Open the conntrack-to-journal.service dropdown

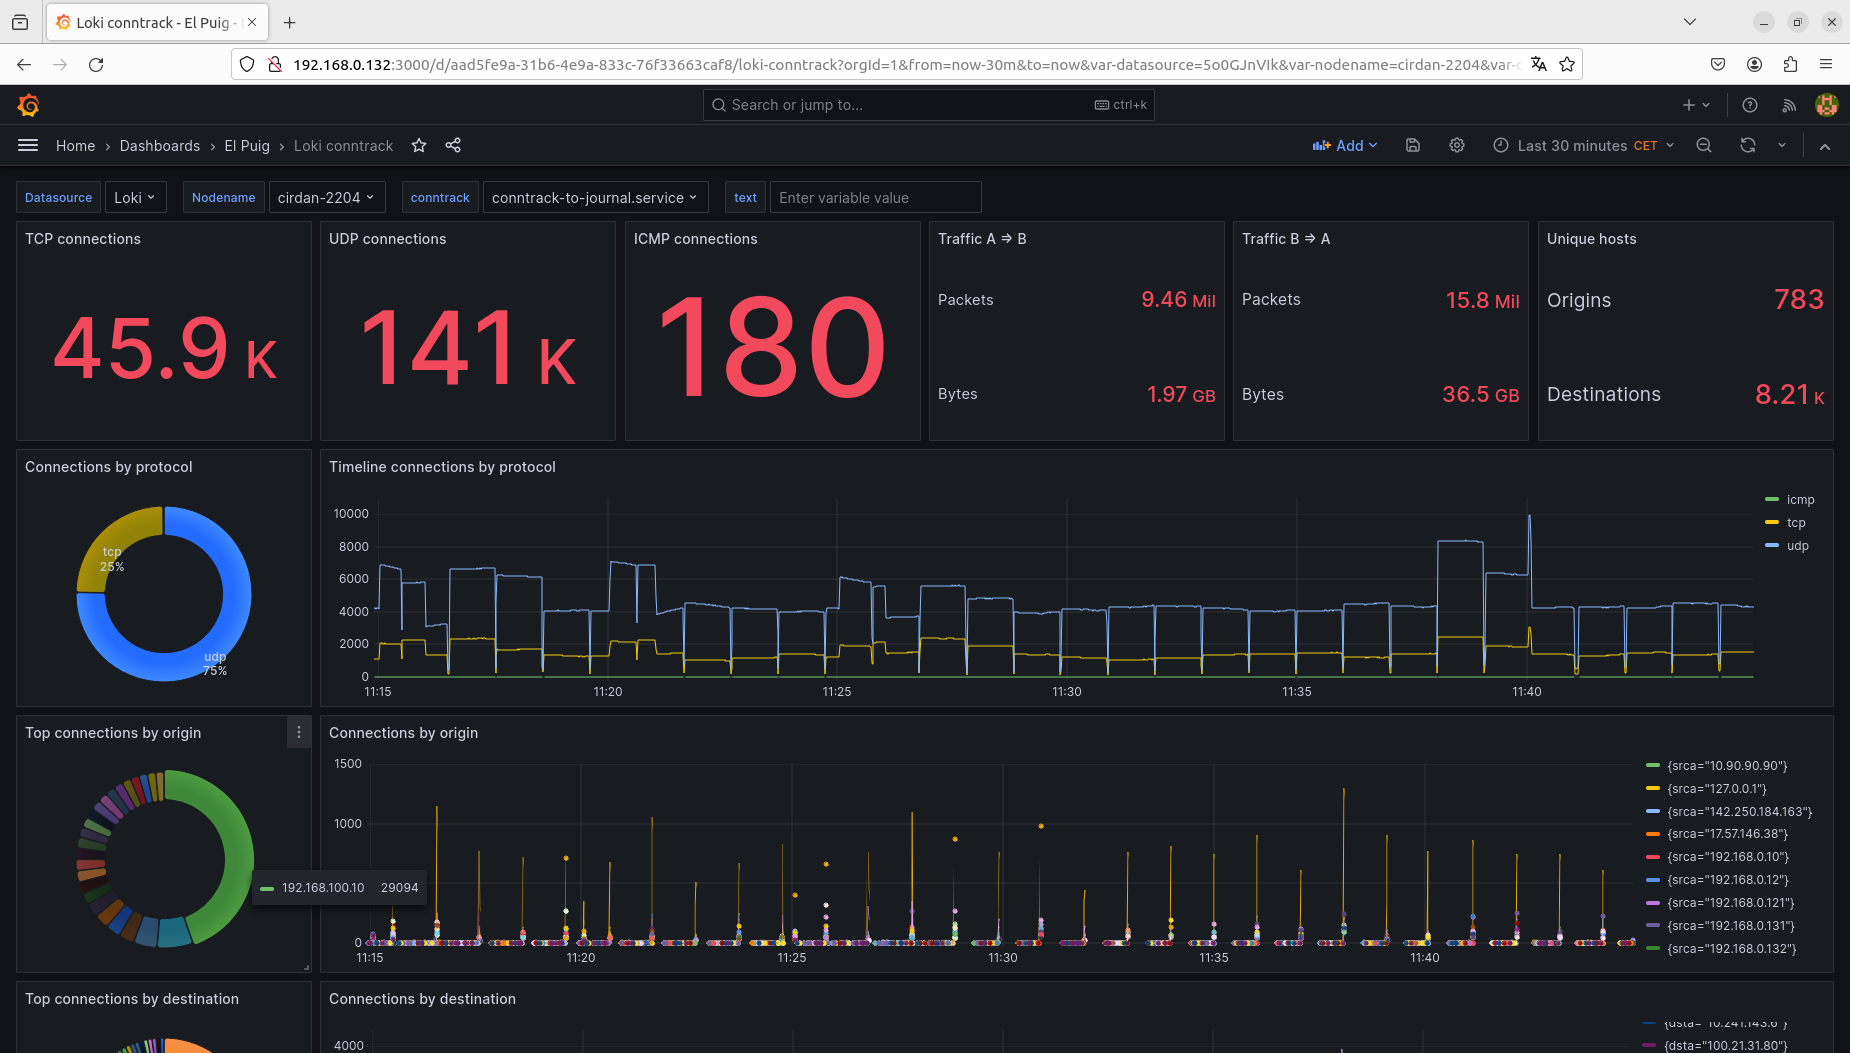pos(594,198)
